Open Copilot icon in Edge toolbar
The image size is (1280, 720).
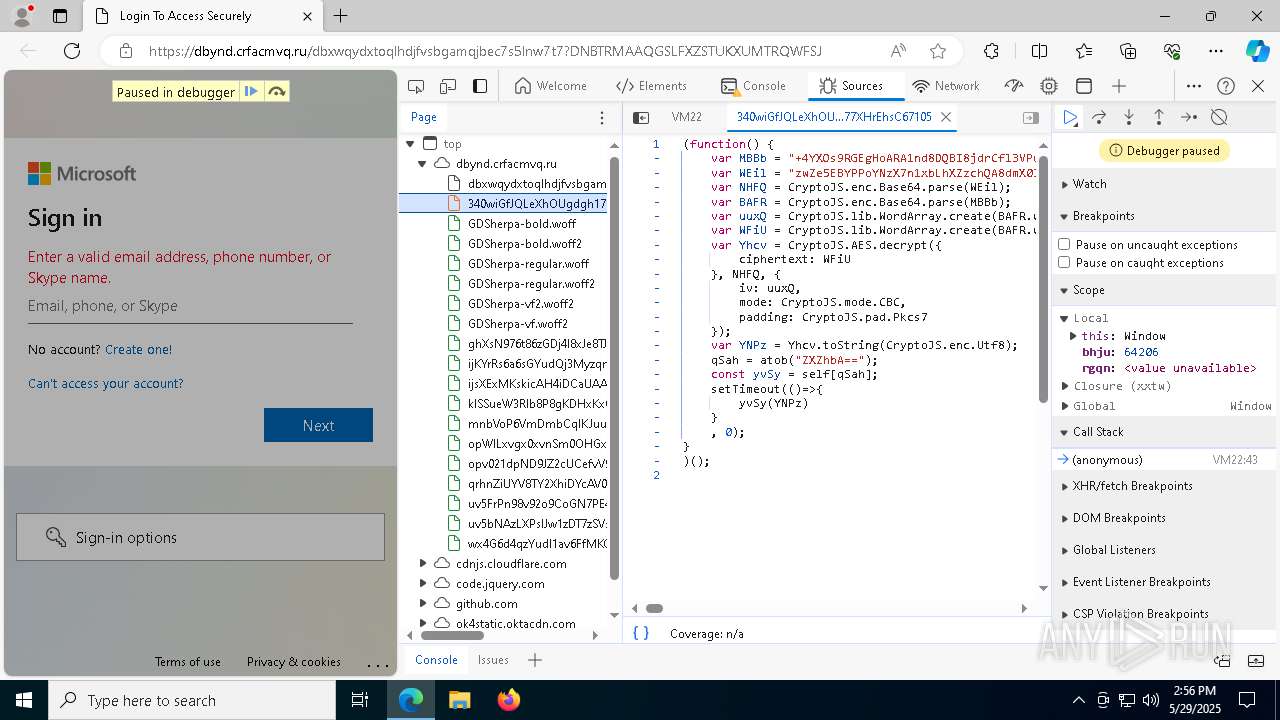(1257, 51)
